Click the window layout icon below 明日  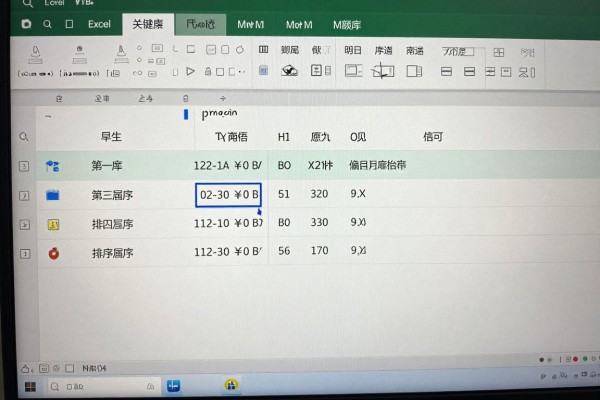353,71
